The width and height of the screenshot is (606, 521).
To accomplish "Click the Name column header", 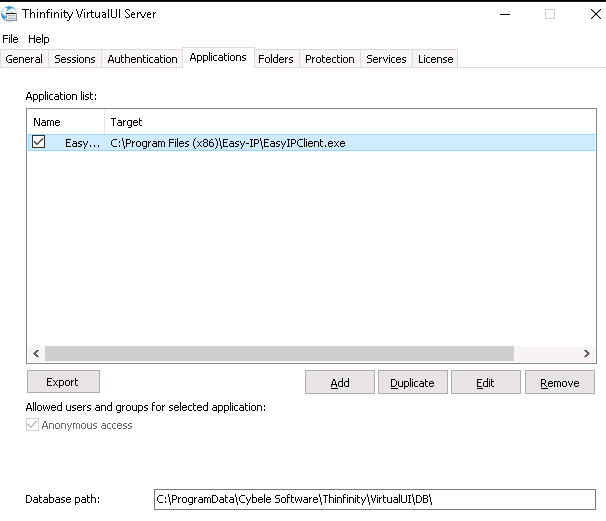I will (x=66, y=122).
